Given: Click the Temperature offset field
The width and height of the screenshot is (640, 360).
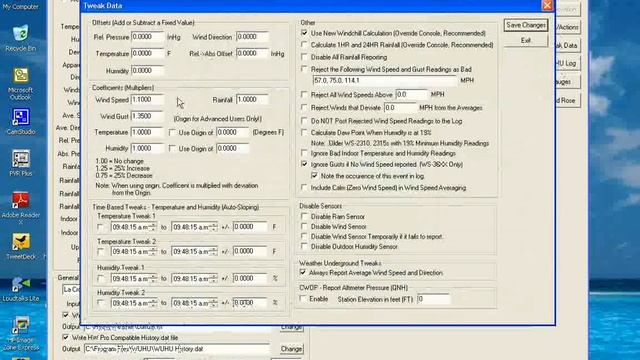Looking at the screenshot, I should click(147, 53).
